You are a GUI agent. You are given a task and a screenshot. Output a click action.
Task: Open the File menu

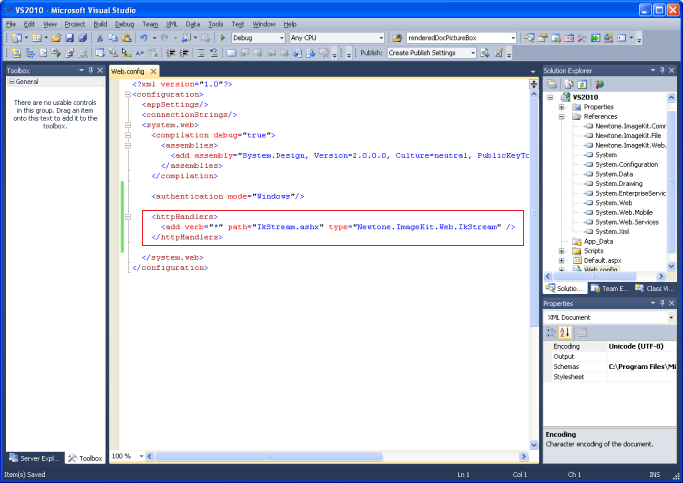click(11, 24)
